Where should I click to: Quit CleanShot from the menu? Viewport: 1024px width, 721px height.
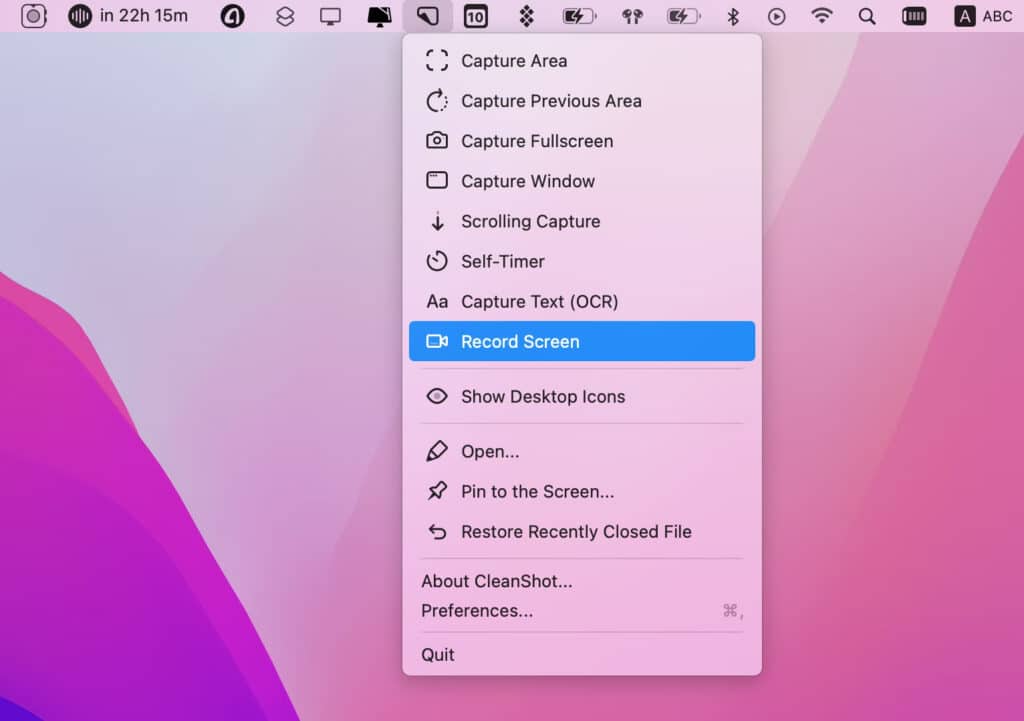click(438, 655)
